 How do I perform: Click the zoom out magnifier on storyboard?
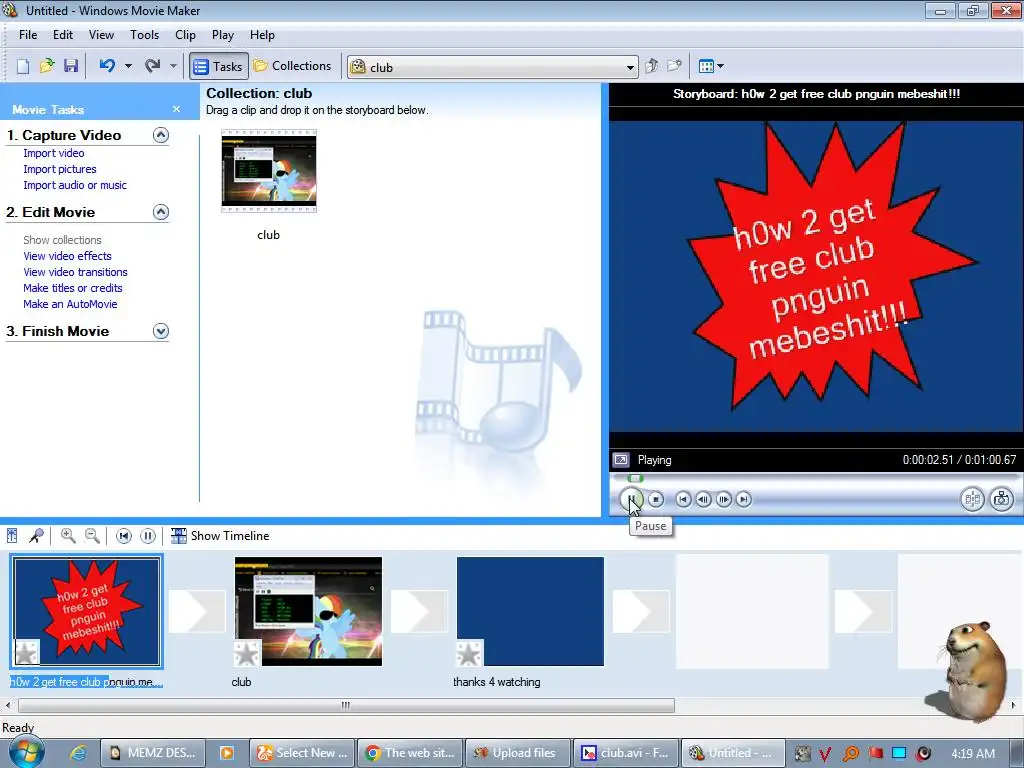[92, 536]
